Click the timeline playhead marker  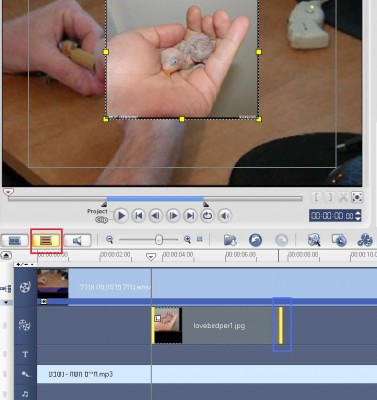coord(151,257)
